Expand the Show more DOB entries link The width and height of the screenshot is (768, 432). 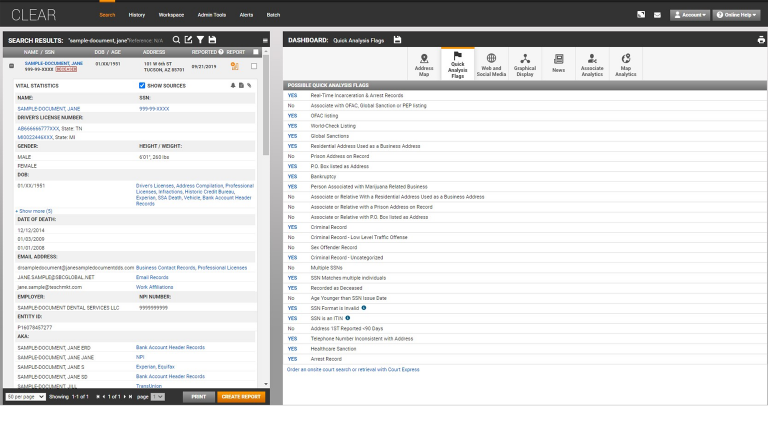coord(35,211)
